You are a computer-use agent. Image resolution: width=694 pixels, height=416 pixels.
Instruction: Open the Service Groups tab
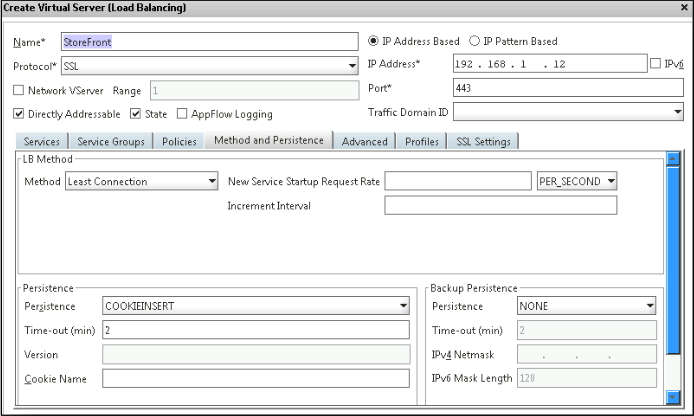coord(111,142)
